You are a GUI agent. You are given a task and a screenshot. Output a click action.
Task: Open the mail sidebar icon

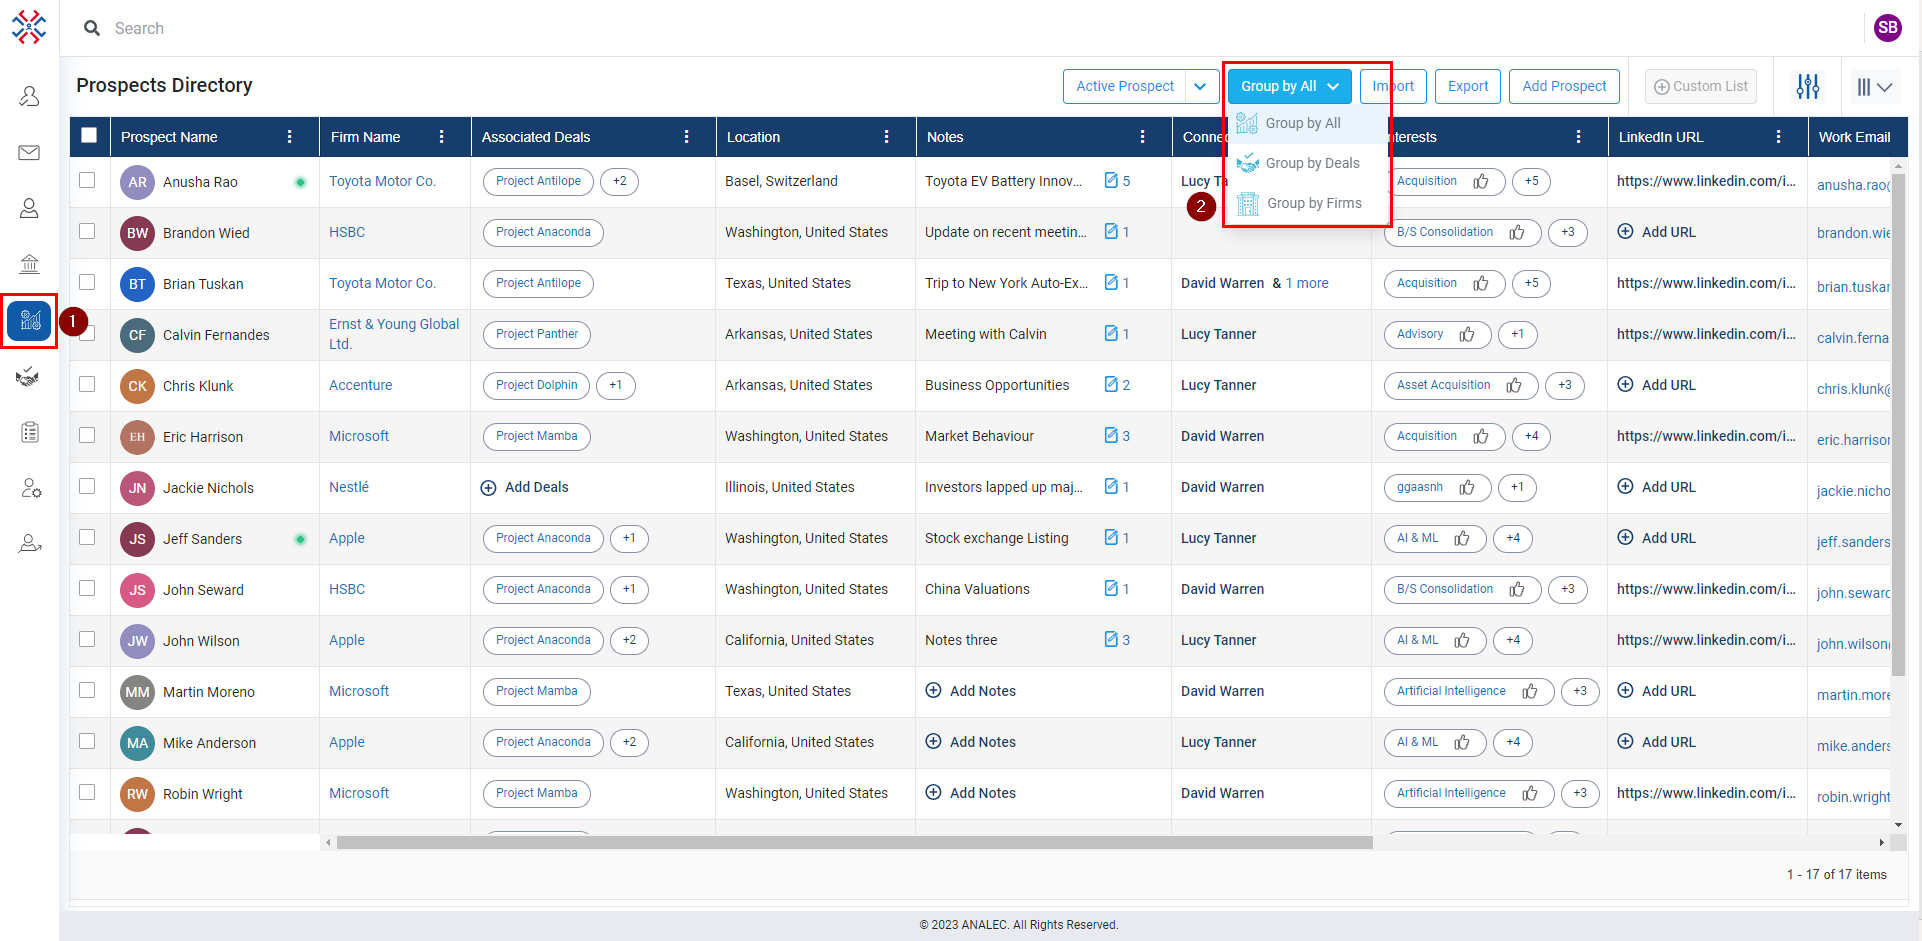[x=29, y=152]
